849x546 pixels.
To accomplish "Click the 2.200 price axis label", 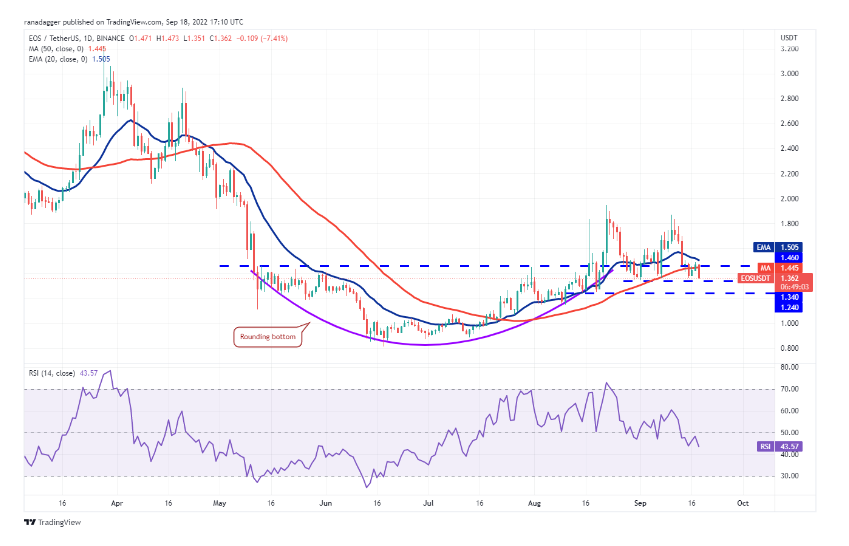I will tap(789, 174).
